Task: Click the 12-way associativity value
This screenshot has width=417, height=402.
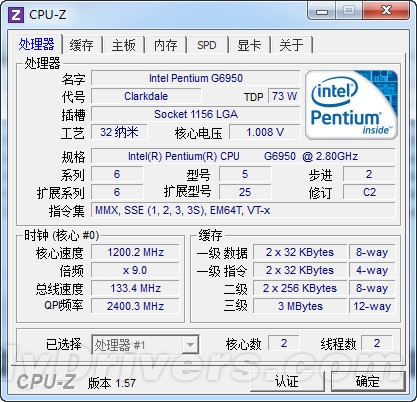Action: [372, 306]
